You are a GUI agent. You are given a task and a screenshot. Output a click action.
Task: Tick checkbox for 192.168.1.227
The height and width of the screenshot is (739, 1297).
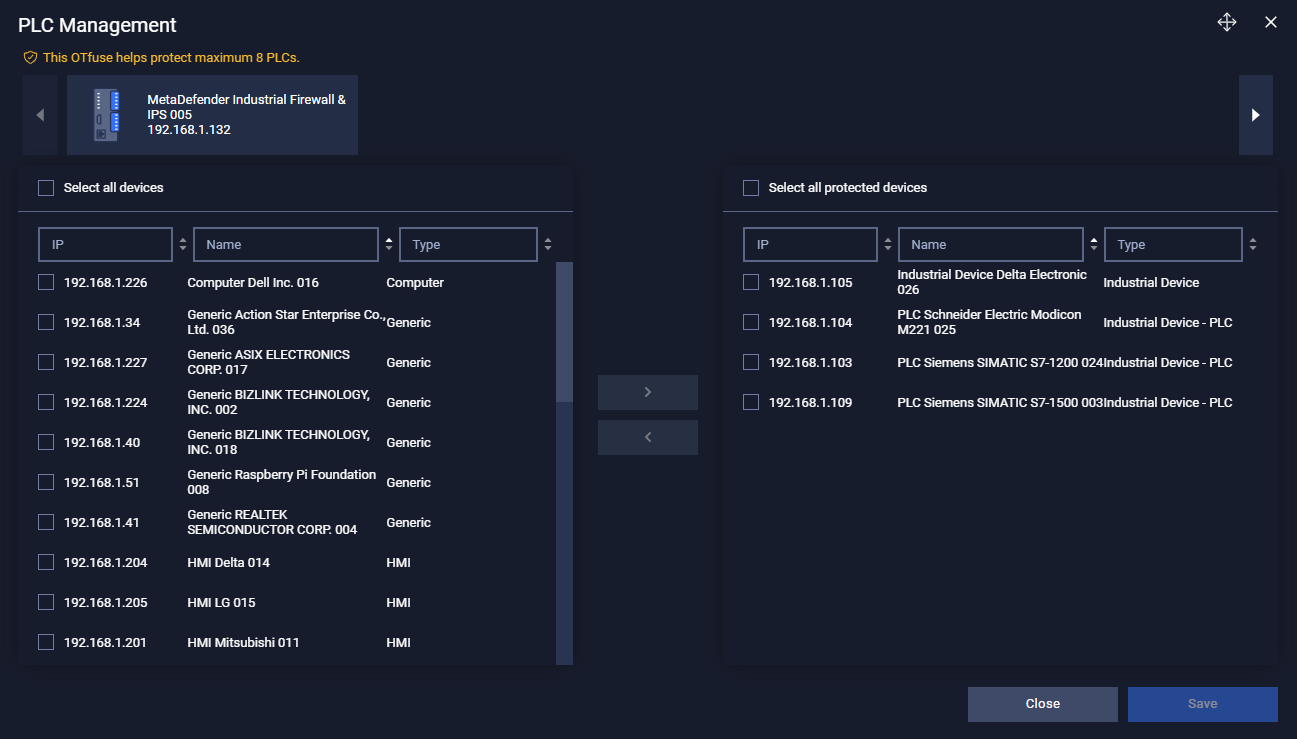(x=46, y=362)
